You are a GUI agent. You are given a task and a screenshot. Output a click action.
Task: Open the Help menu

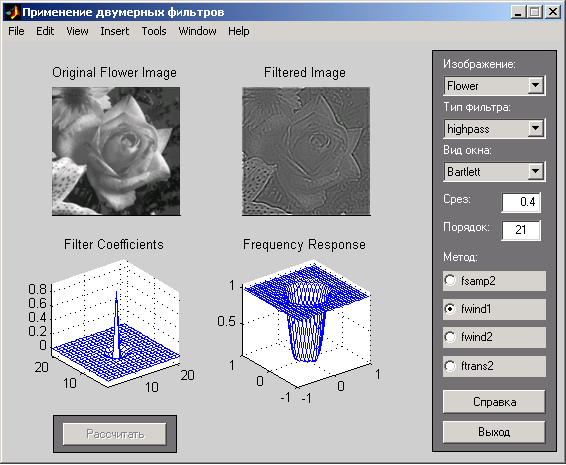pos(239,31)
